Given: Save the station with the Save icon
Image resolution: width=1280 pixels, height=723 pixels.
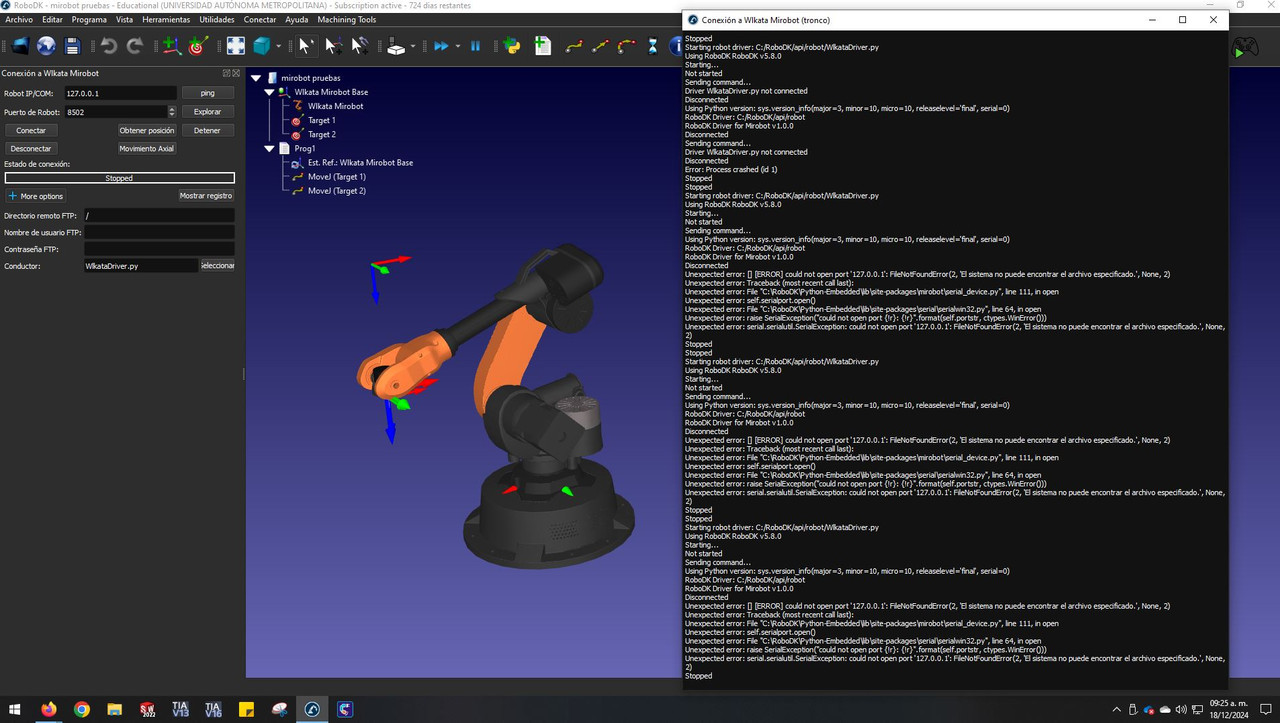Looking at the screenshot, I should 74,45.
